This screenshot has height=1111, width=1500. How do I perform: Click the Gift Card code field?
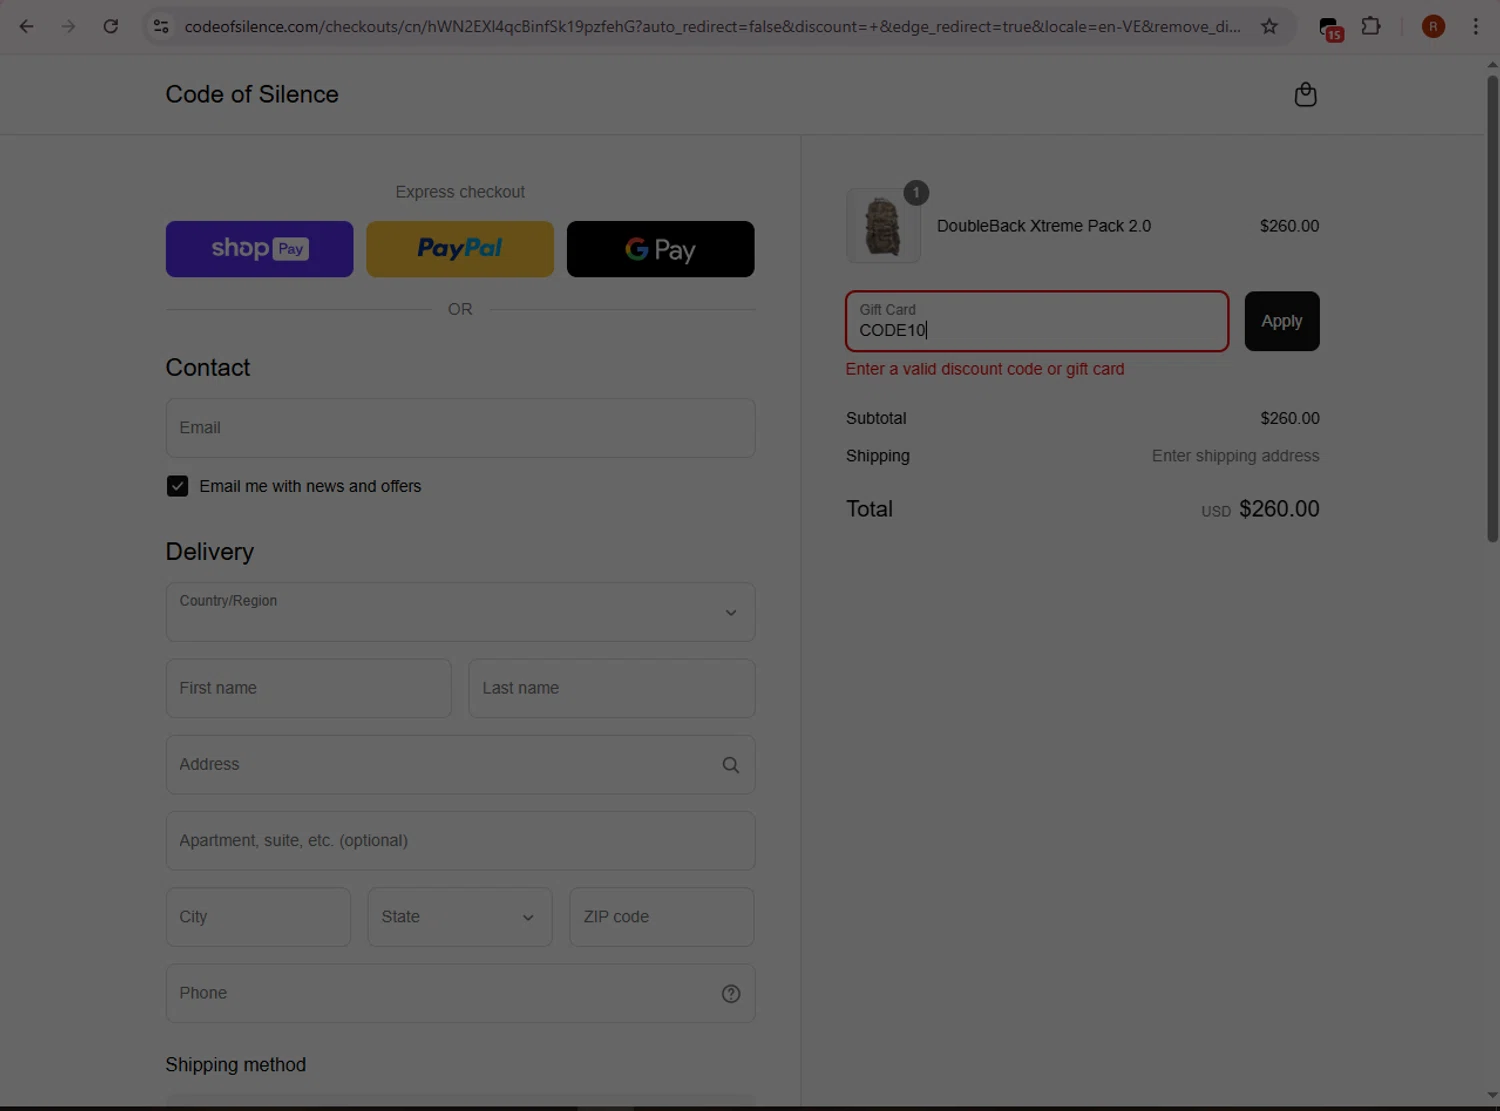pyautogui.click(x=1037, y=321)
